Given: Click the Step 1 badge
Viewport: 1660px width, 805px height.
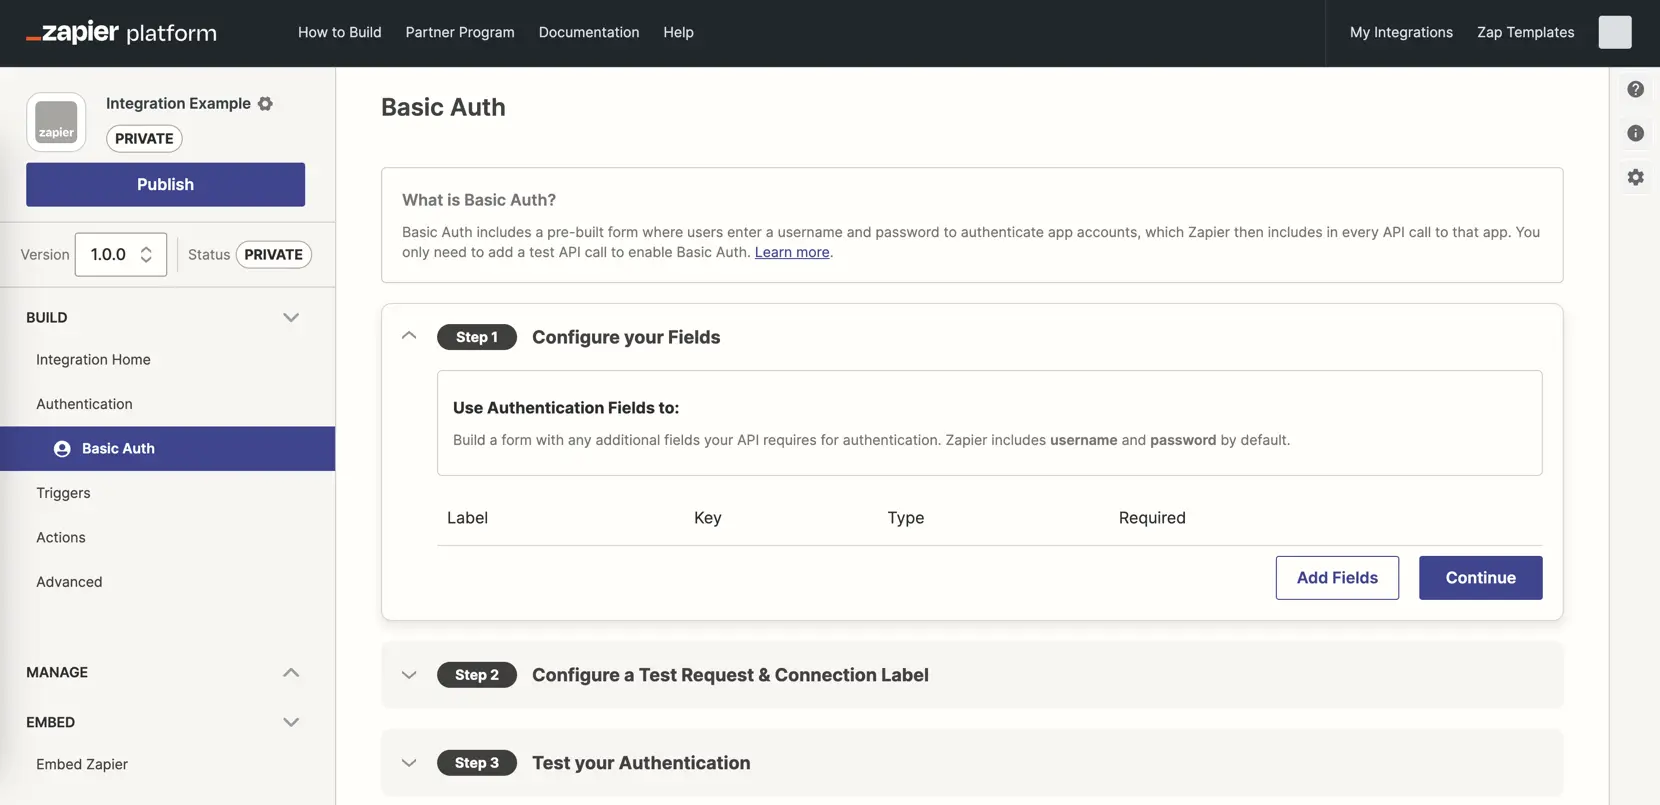Looking at the screenshot, I should coord(477,337).
